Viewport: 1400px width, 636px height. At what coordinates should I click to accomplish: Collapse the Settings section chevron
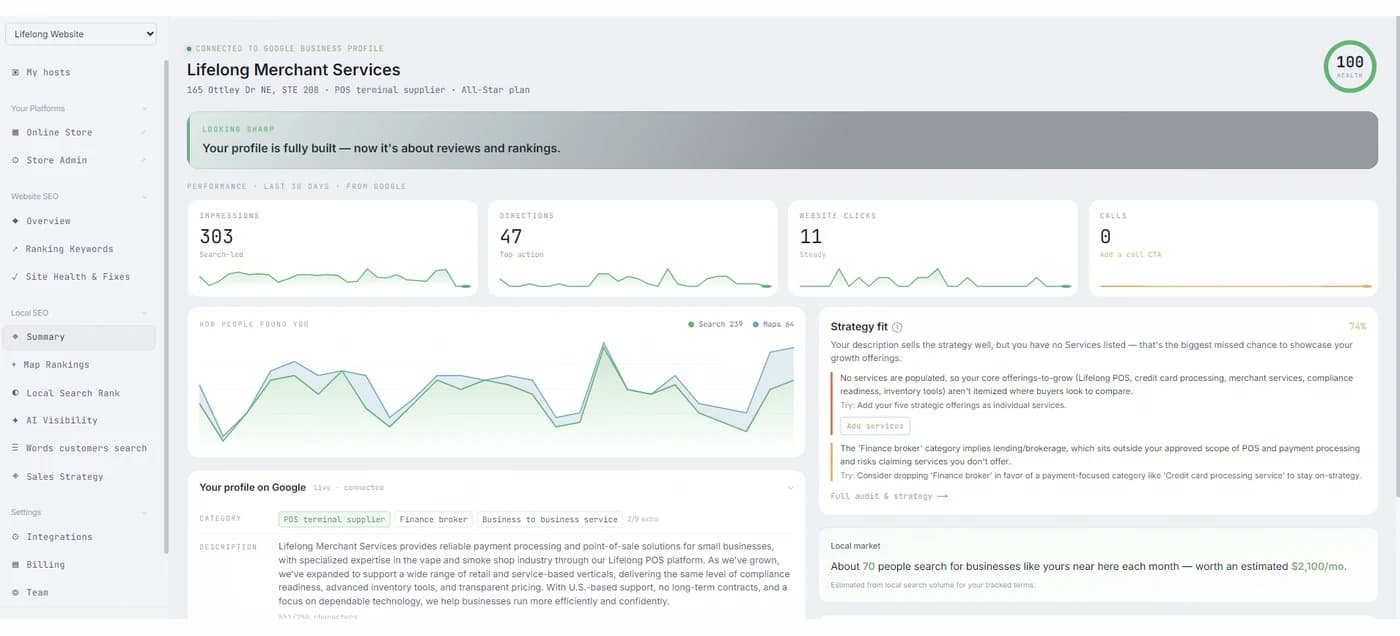click(144, 513)
